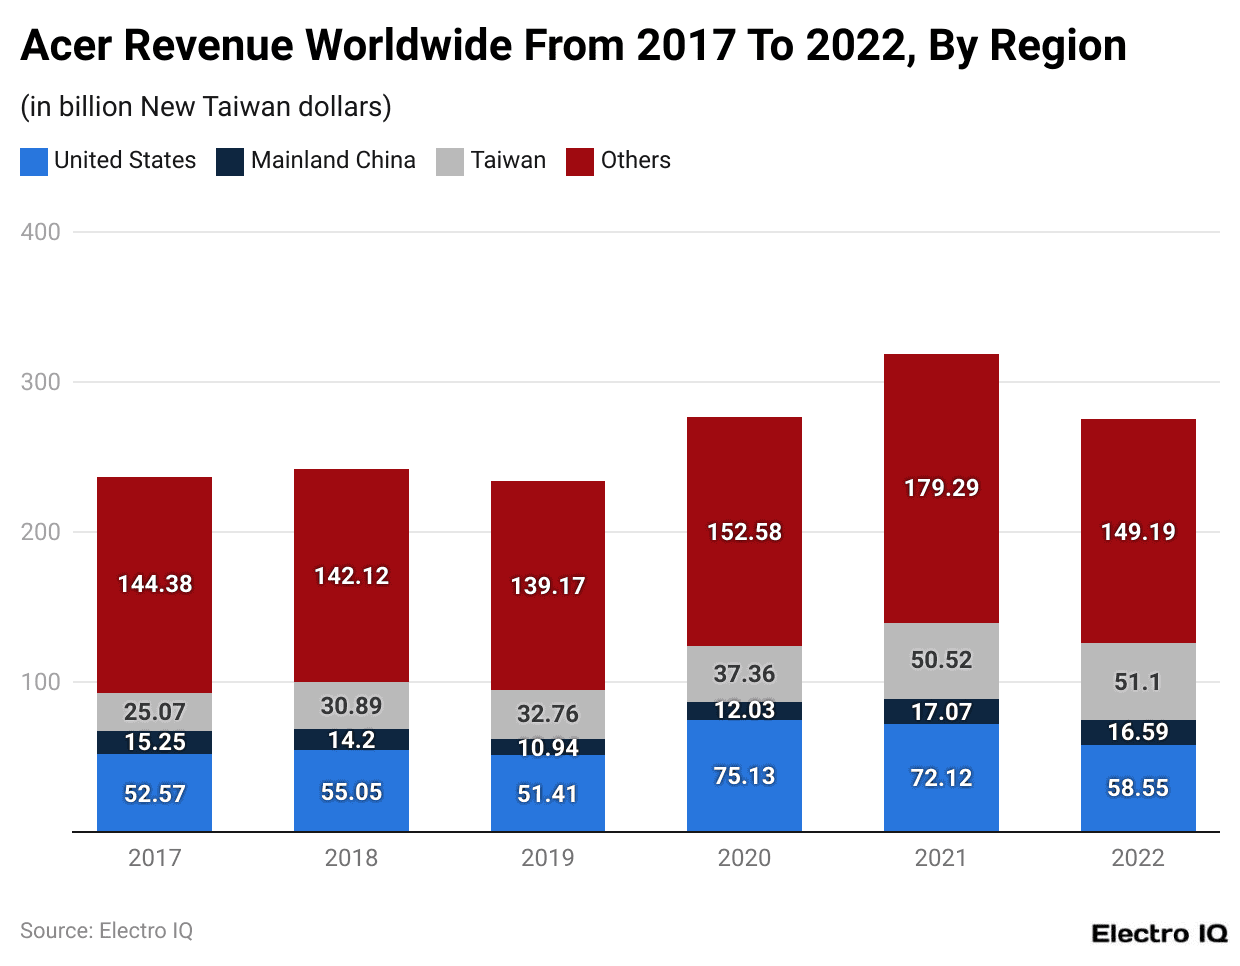Image resolution: width=1240 pixels, height=966 pixels.
Task: Click the gray 37.36 segment in 2020 bar
Action: pyautogui.click(x=744, y=674)
